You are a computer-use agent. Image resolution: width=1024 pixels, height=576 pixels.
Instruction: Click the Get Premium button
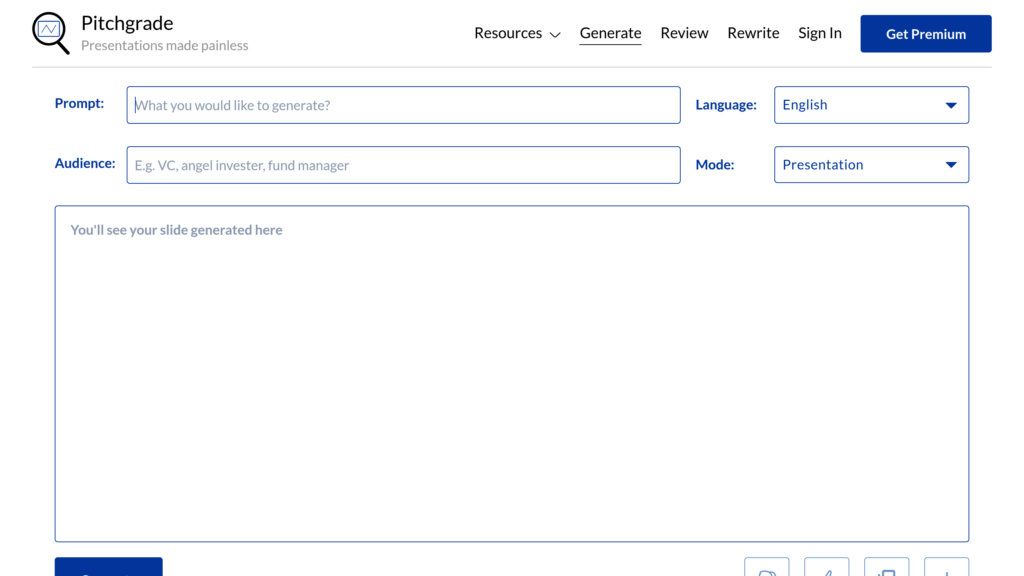[926, 34]
